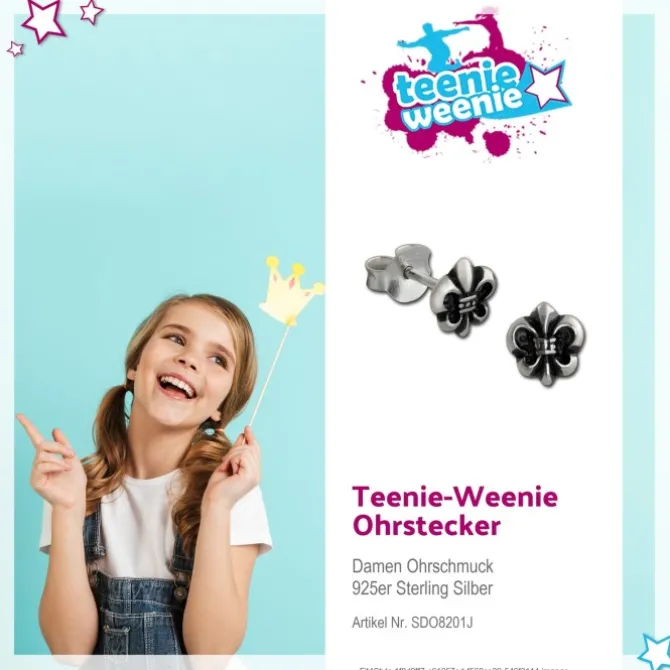Click the 'Ohrstecker' heading text
The width and height of the screenshot is (670, 670).
(426, 526)
